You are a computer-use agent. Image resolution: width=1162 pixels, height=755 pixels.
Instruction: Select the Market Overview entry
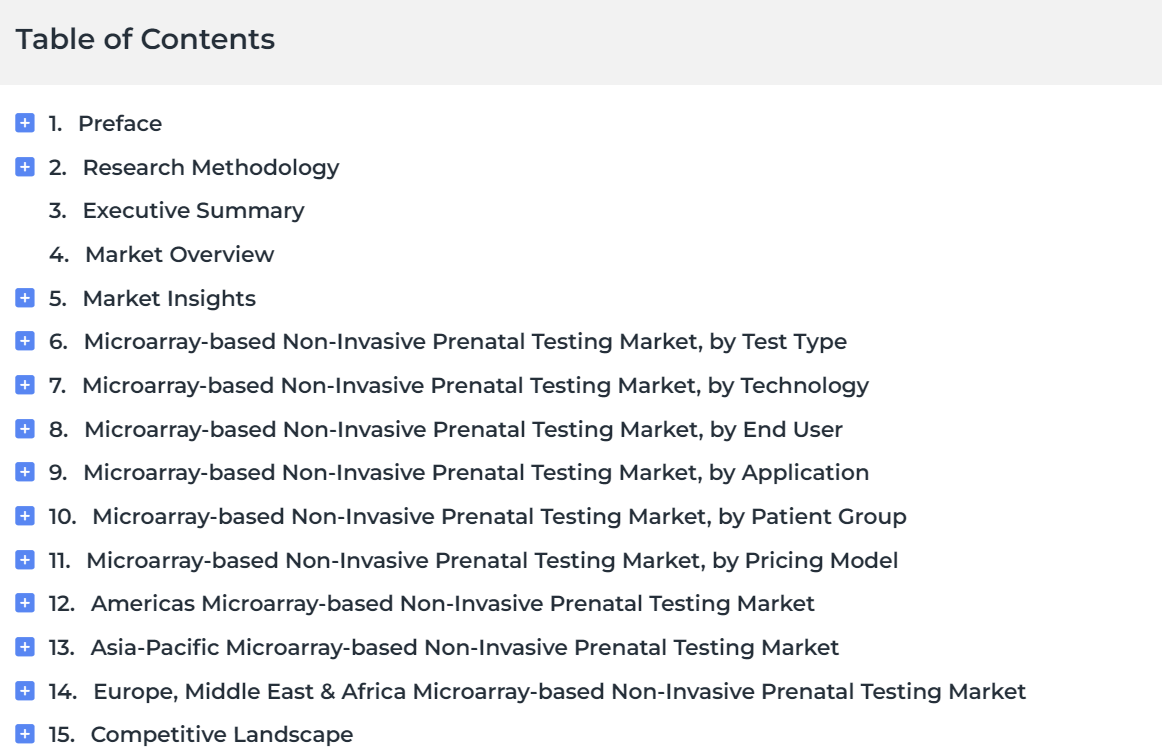[179, 255]
